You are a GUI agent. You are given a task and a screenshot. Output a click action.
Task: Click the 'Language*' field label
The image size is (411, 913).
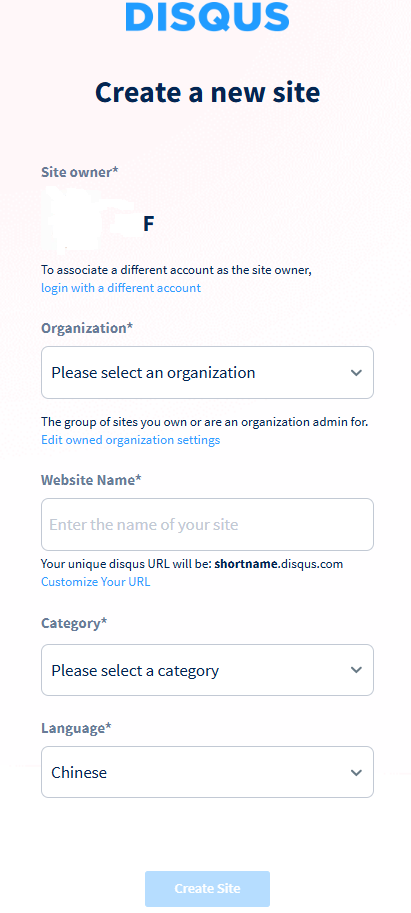coord(76,728)
